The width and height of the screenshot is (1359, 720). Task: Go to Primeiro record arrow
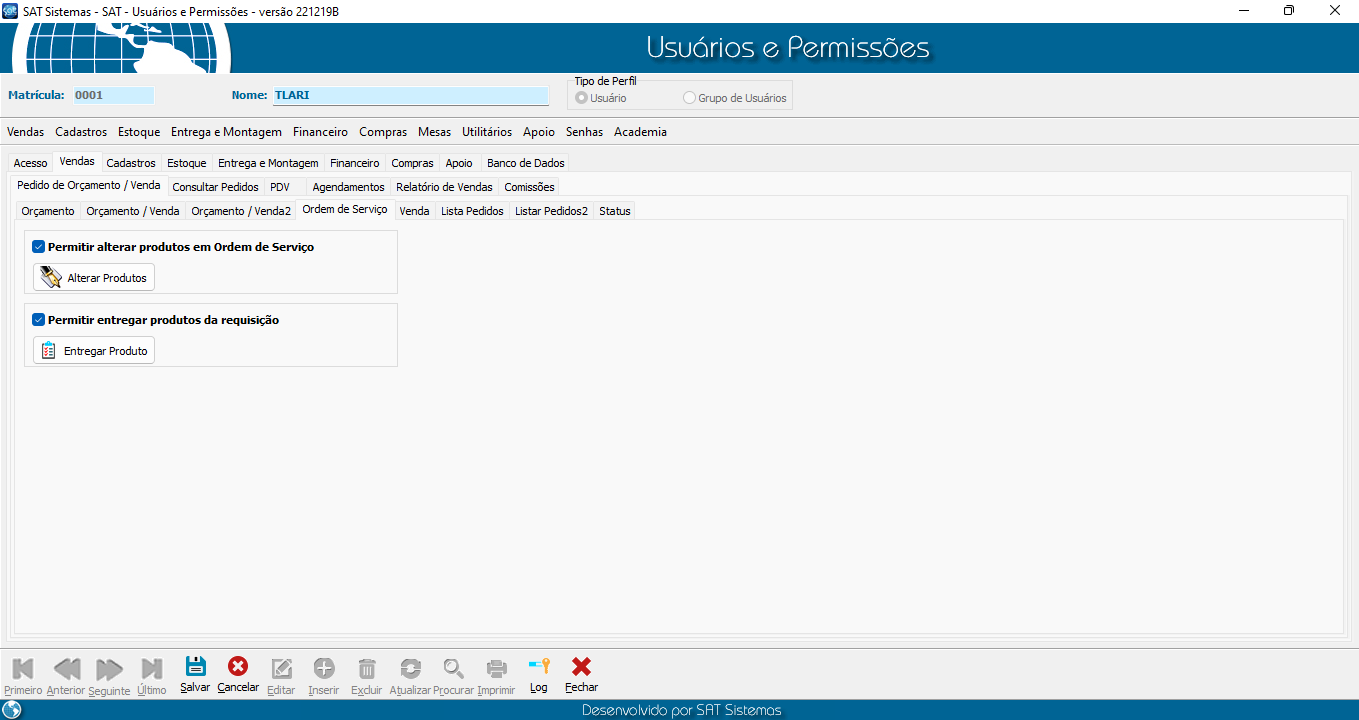(x=23, y=669)
